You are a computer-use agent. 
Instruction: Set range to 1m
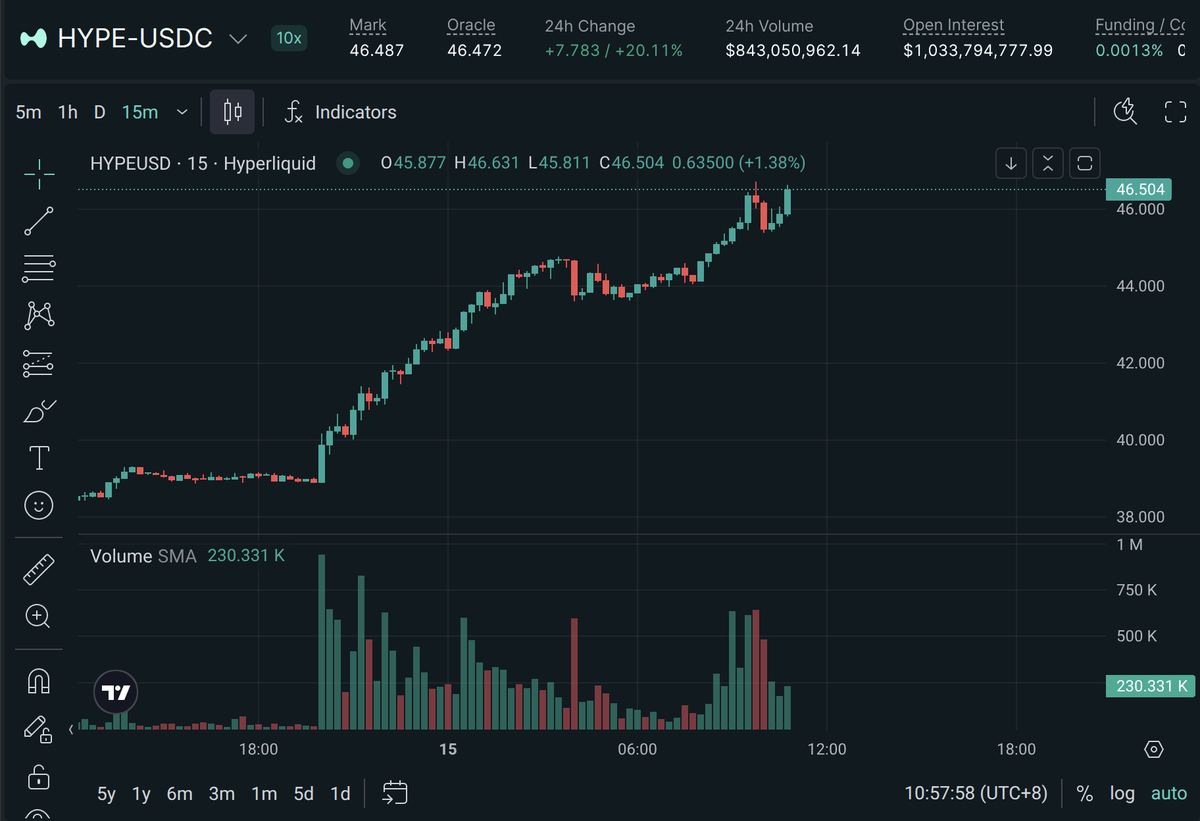pyautogui.click(x=264, y=793)
